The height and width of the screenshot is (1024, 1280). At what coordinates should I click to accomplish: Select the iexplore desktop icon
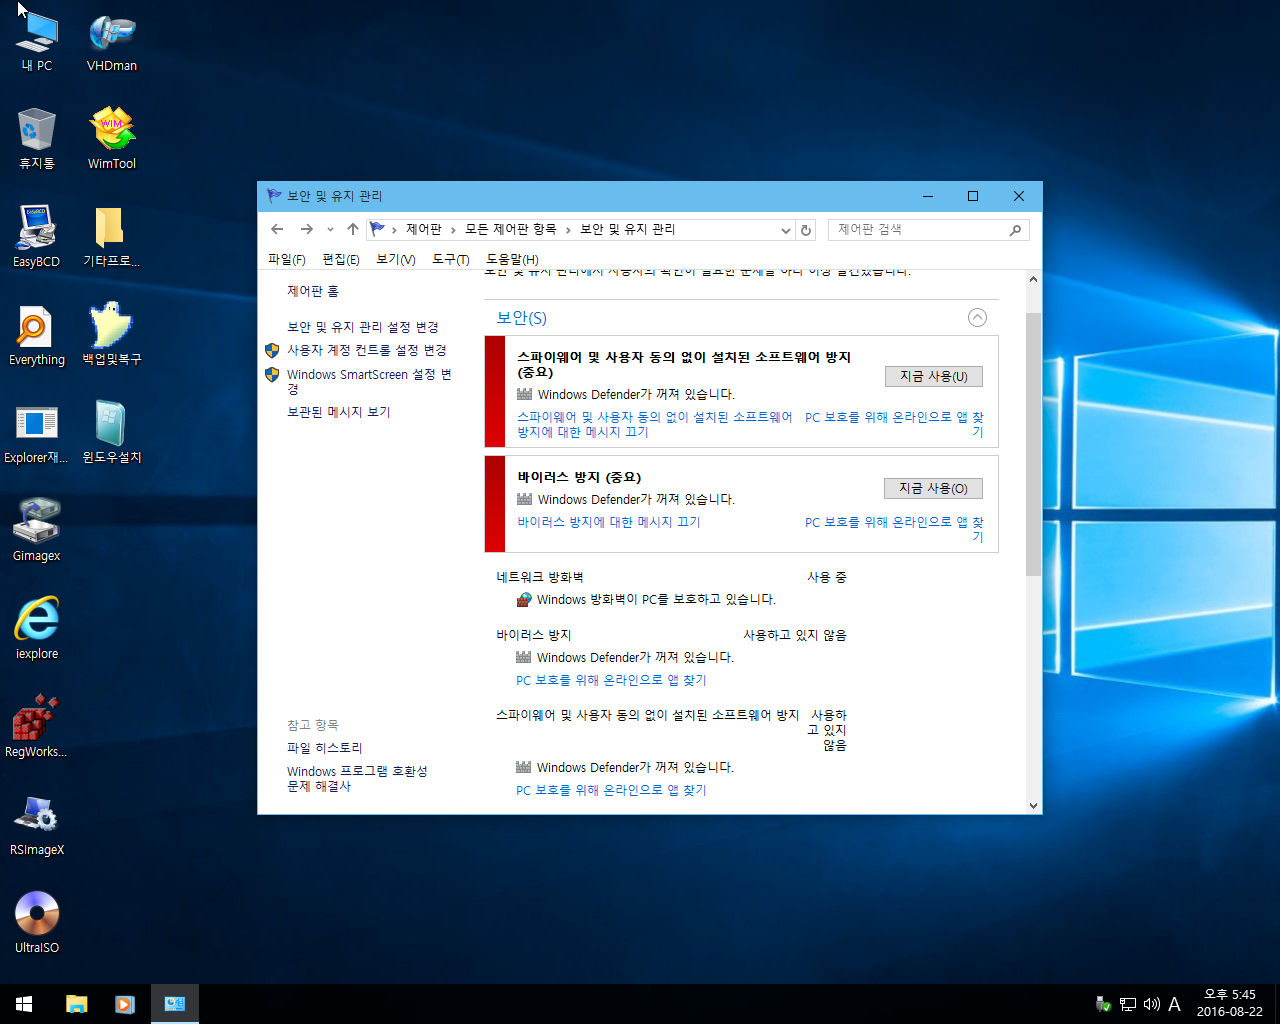tap(37, 629)
